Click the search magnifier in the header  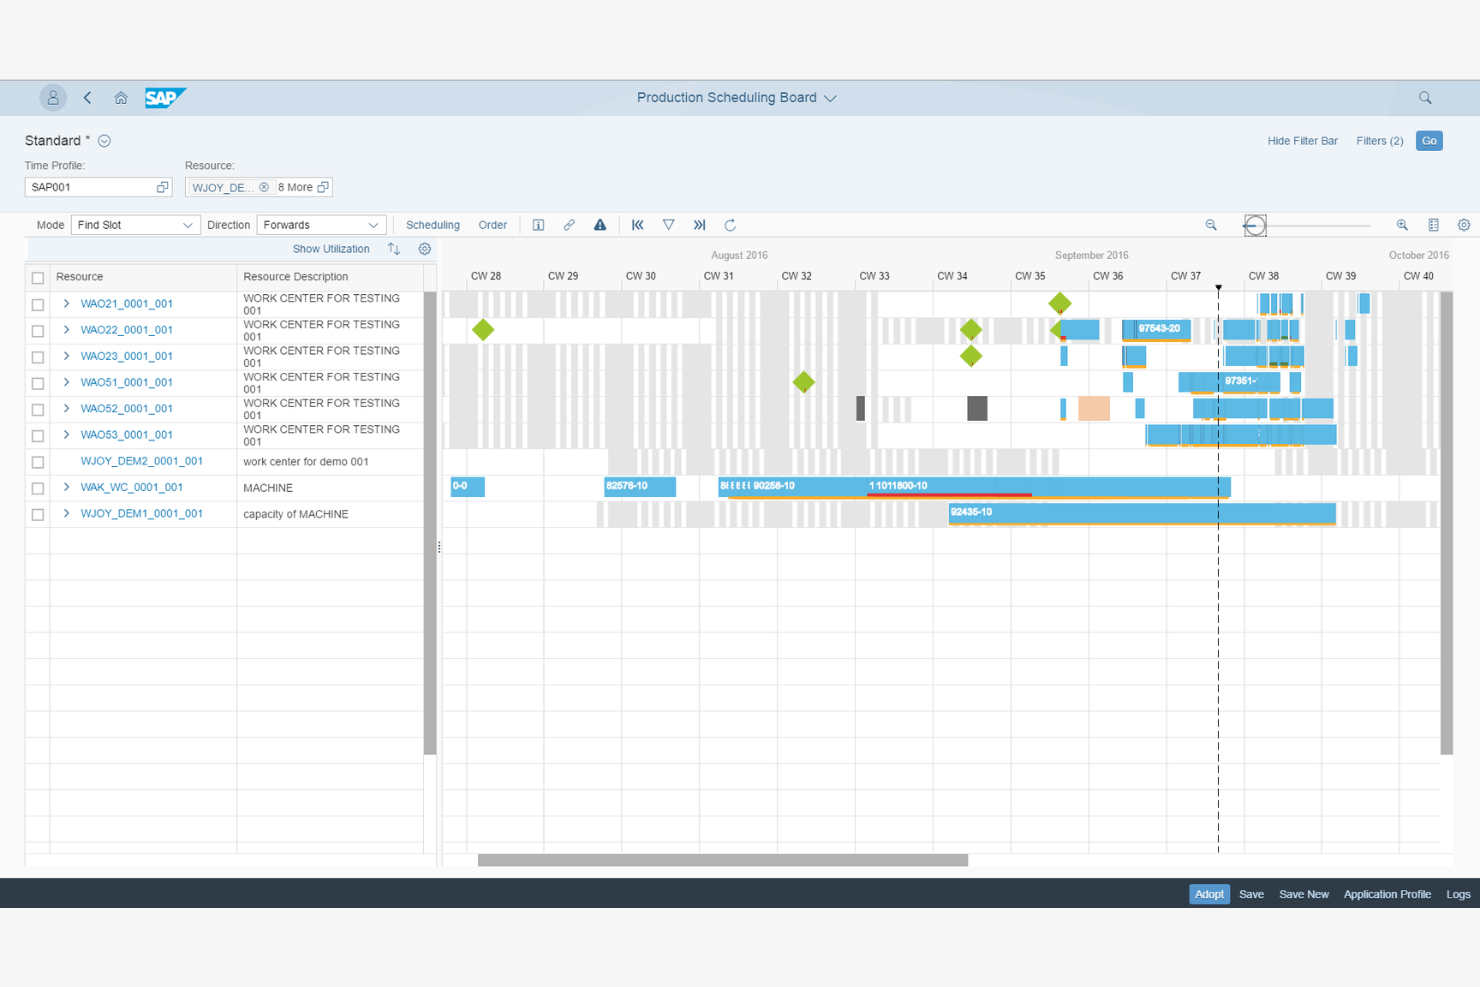[x=1425, y=97]
